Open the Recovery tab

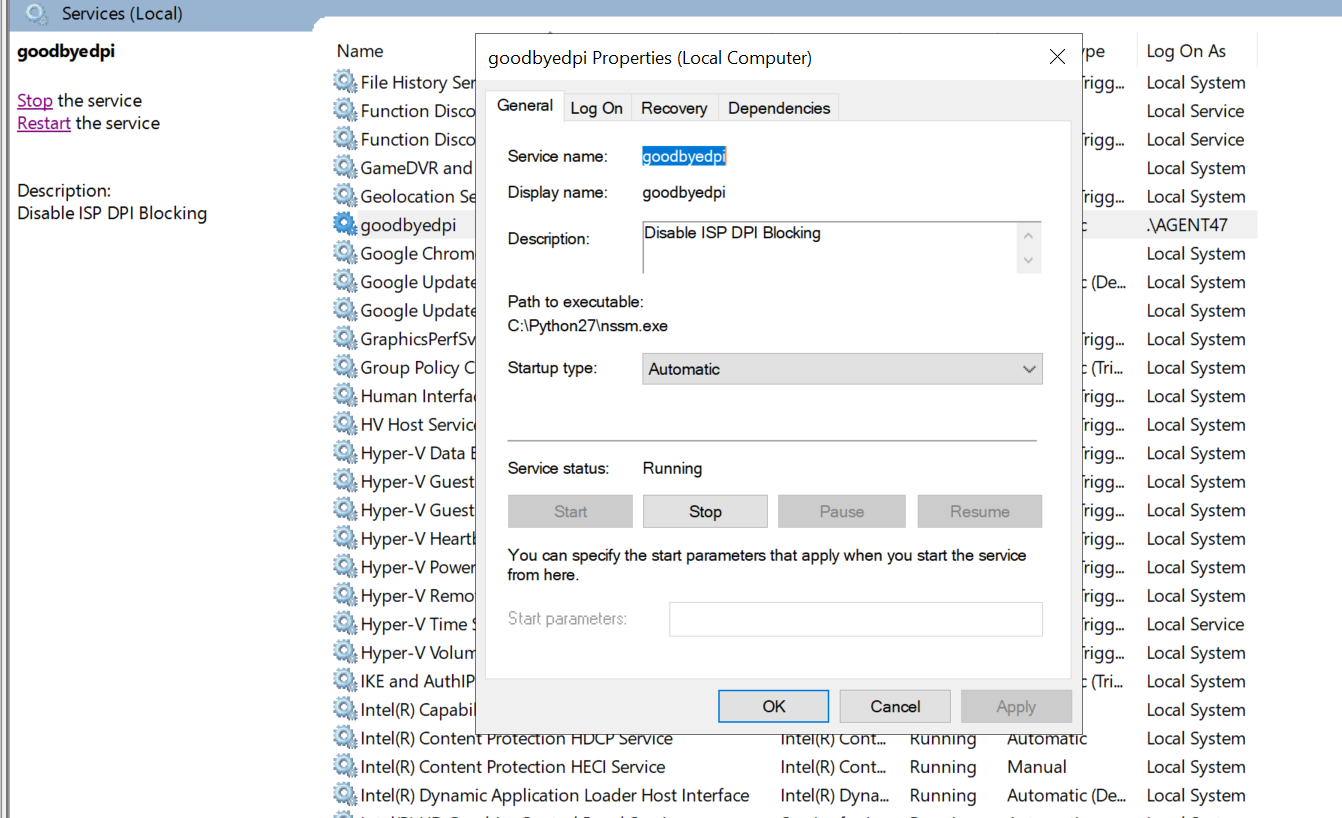click(674, 108)
